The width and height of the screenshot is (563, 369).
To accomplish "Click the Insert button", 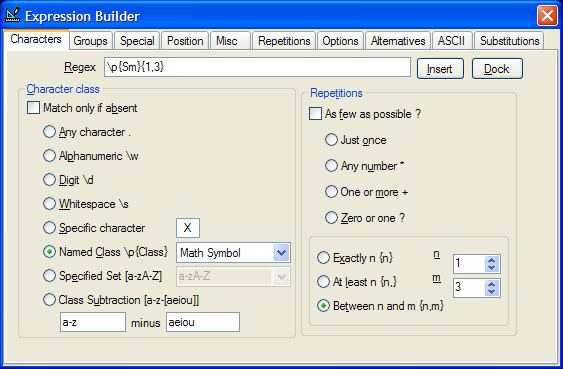I will [440, 69].
